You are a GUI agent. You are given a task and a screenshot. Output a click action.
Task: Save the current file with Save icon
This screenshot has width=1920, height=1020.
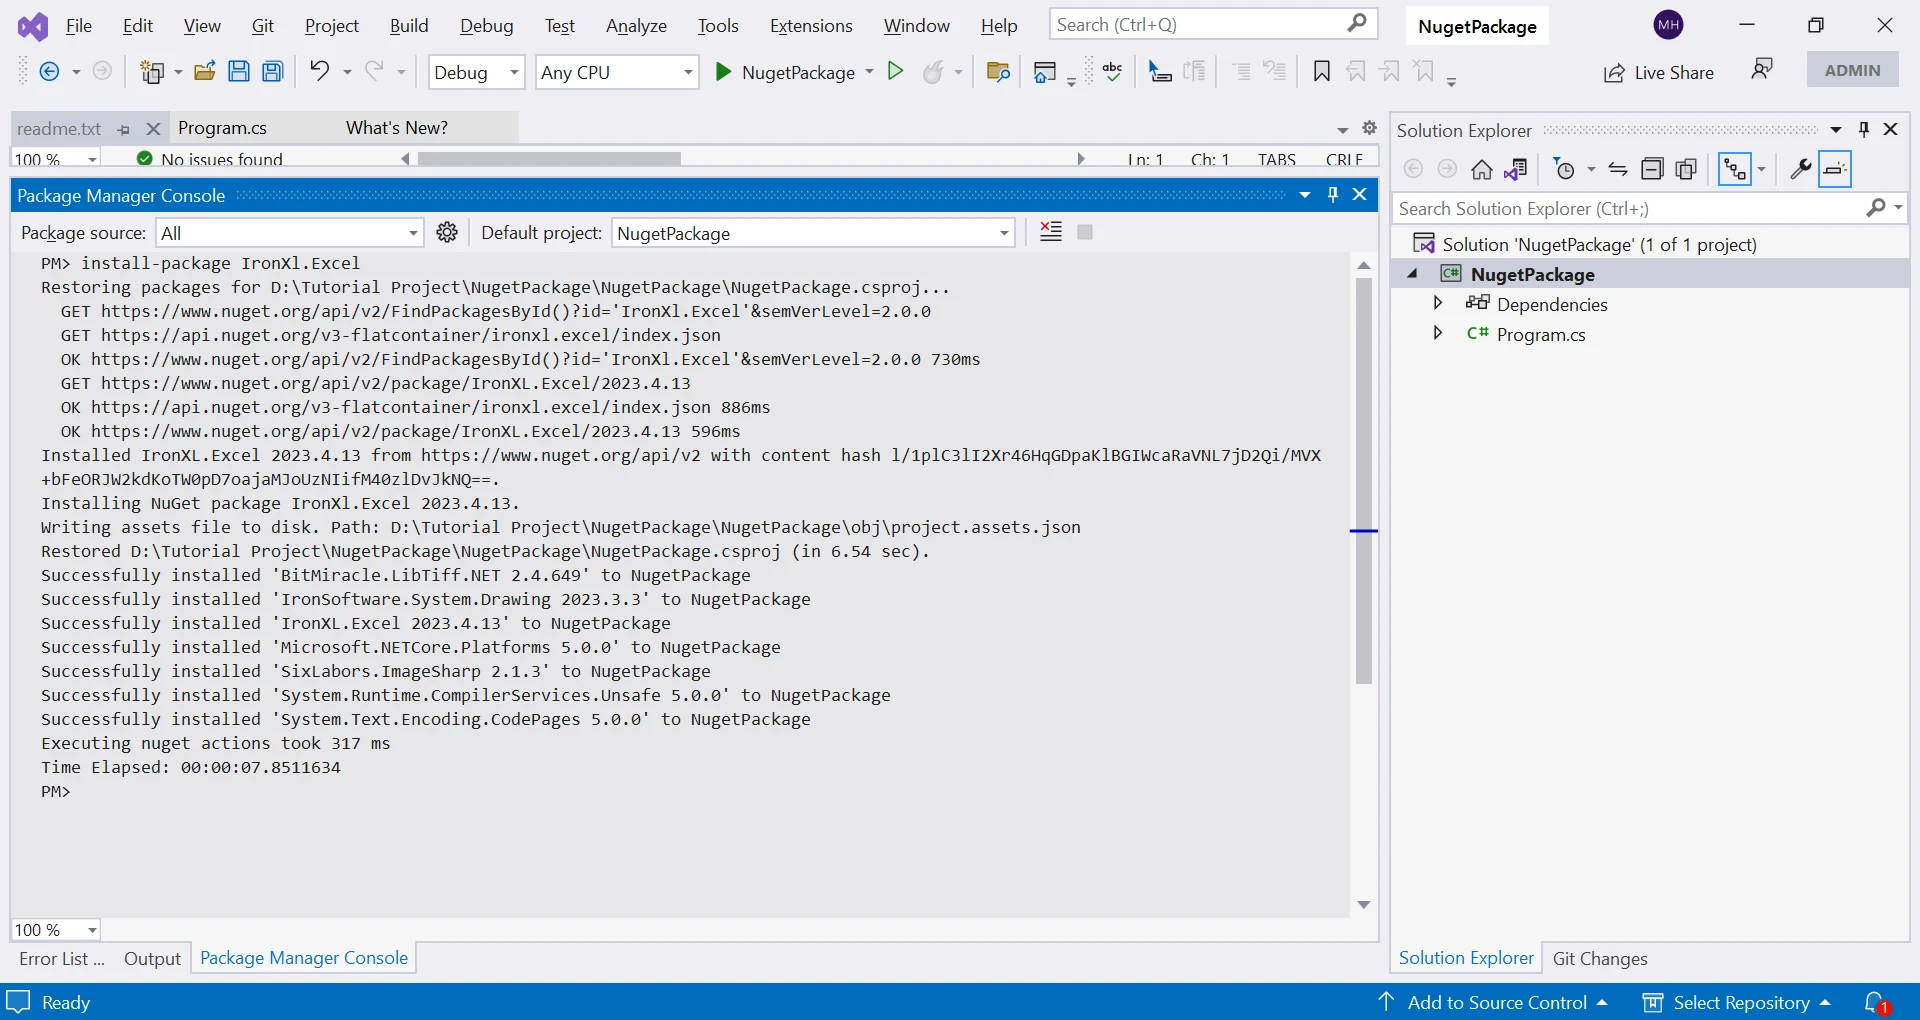point(238,71)
